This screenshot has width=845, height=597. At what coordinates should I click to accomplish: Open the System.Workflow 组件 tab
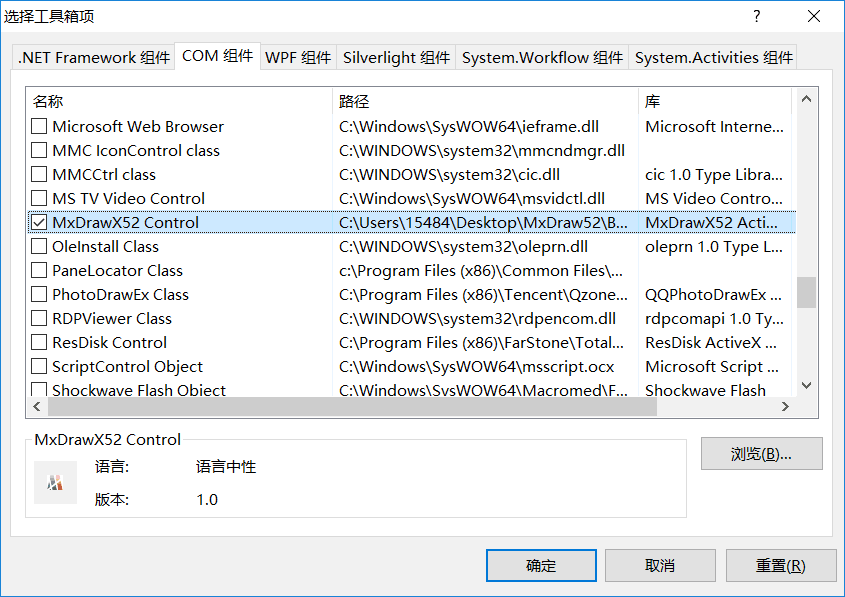[x=541, y=57]
